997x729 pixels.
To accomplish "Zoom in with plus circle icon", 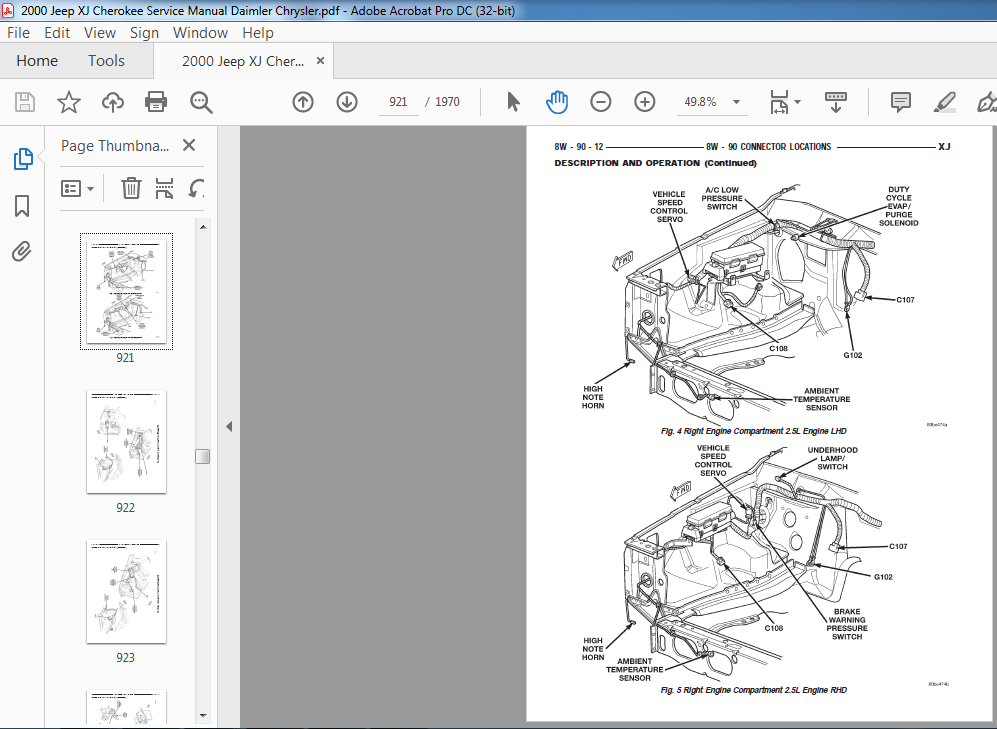I will (x=644, y=102).
